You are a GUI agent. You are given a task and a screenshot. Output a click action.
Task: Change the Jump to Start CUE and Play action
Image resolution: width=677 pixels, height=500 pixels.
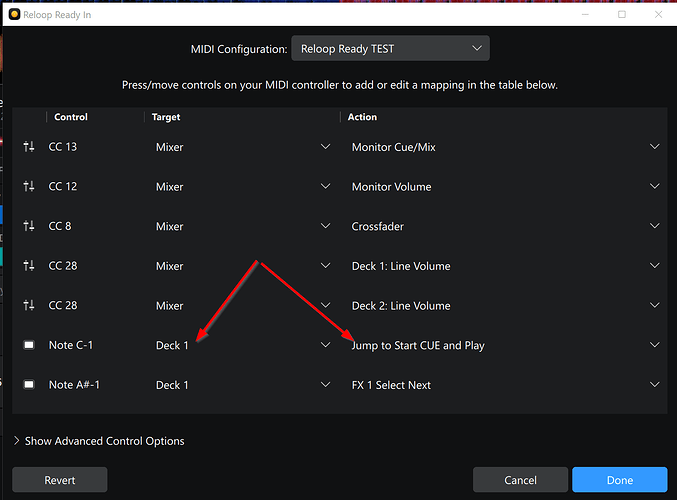click(x=504, y=345)
